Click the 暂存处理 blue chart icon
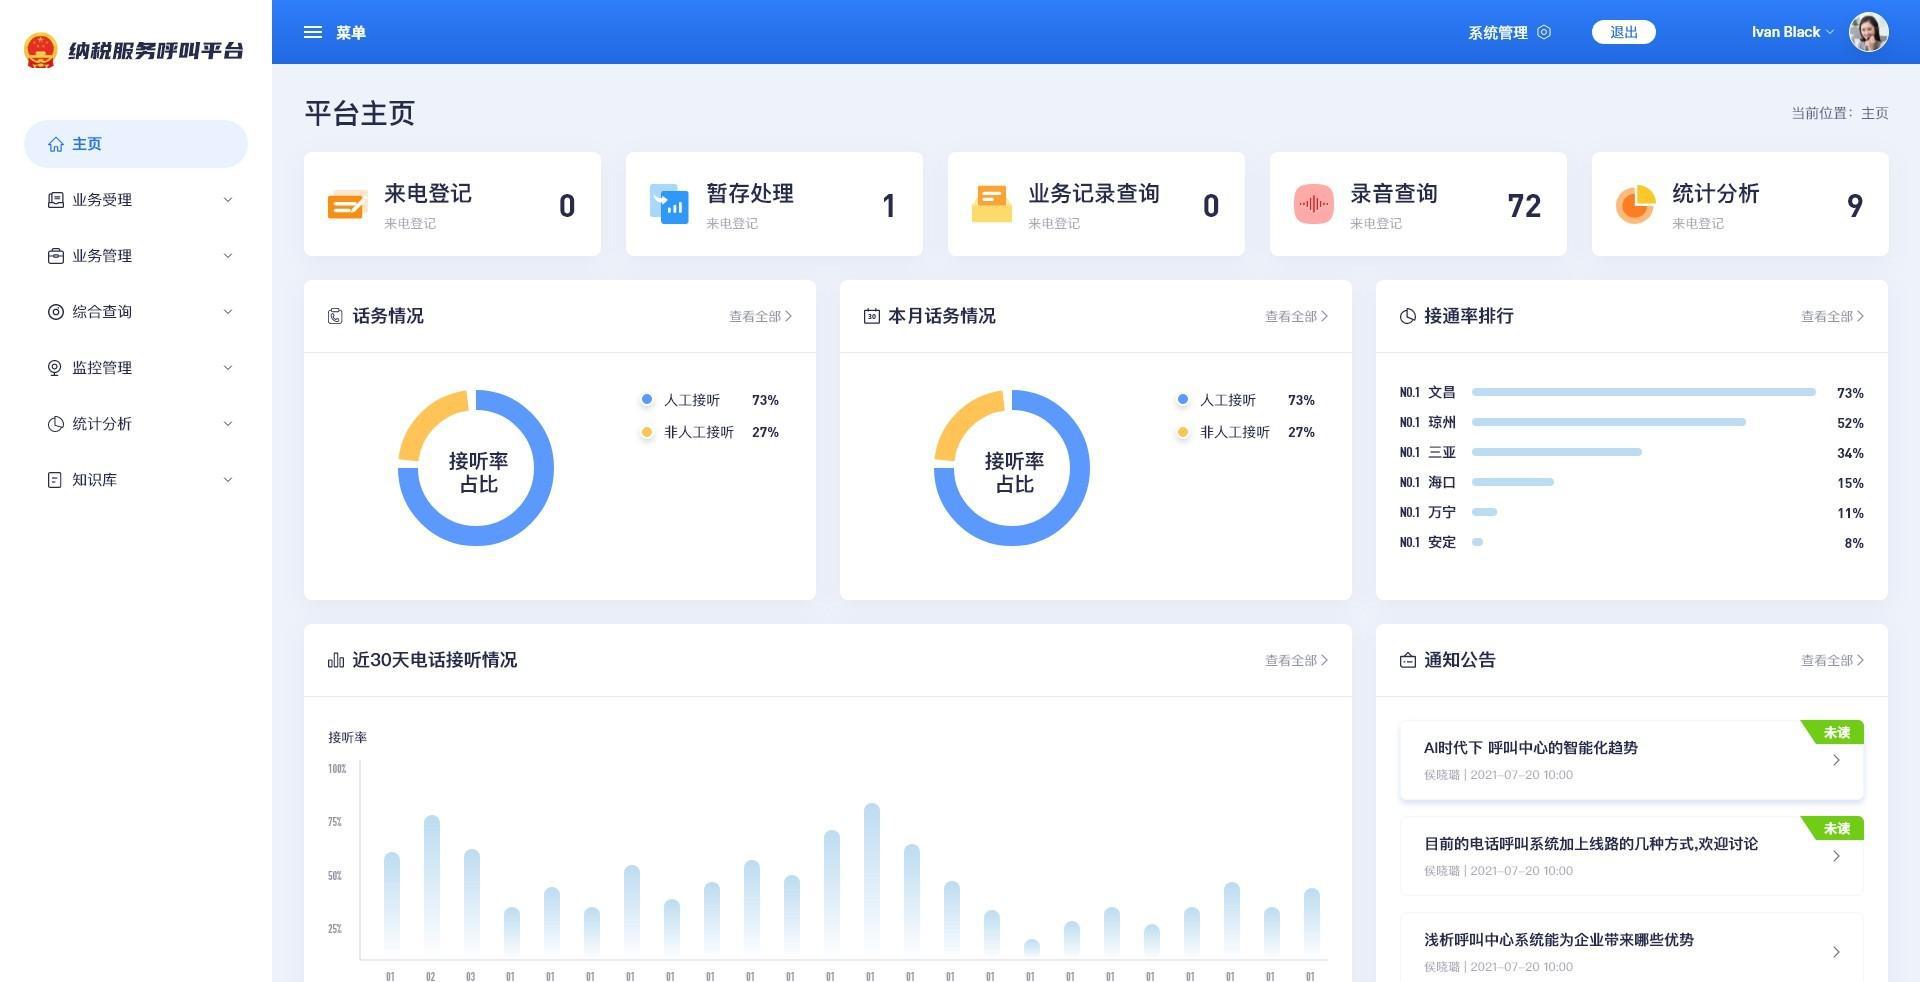 (669, 205)
